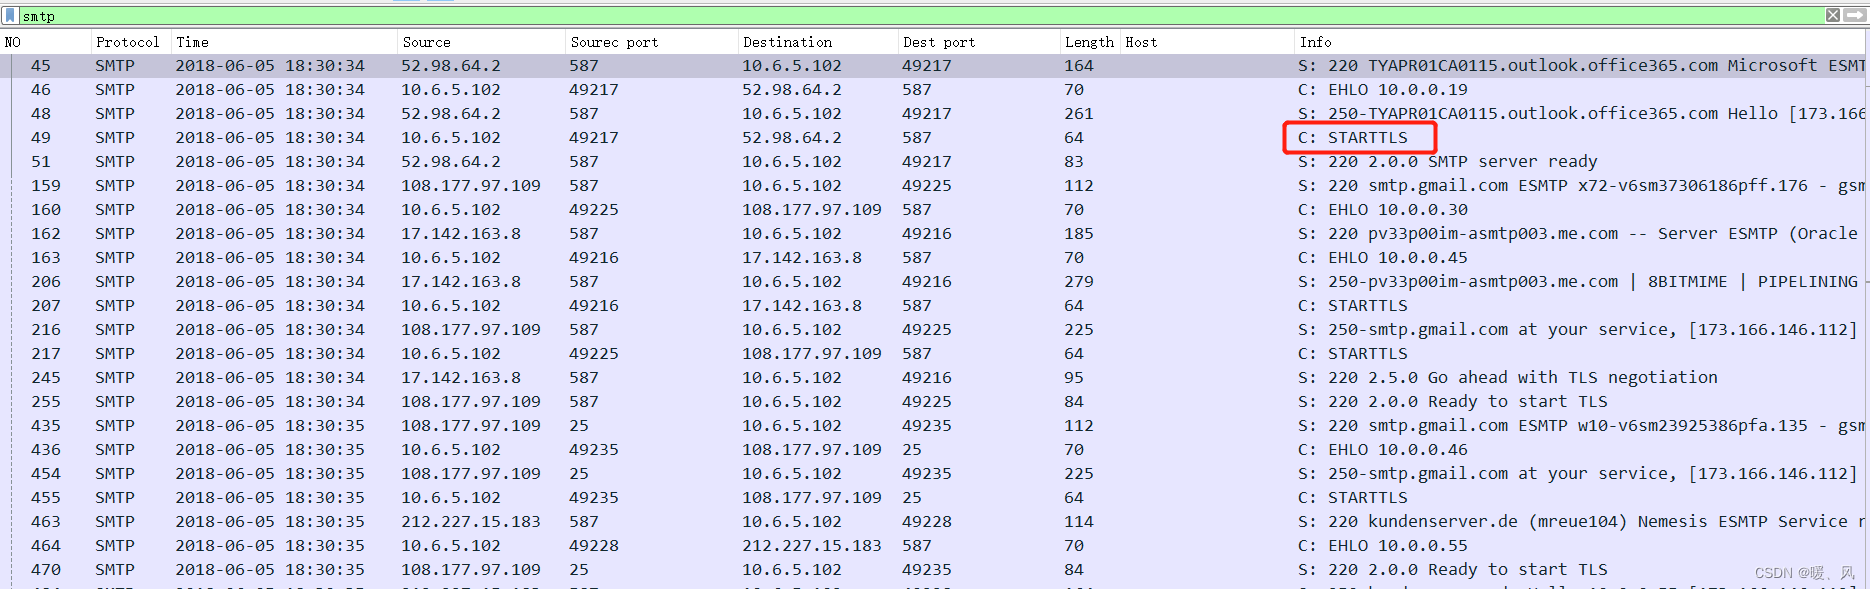
Task: Select packet number 46
Action: [x=40, y=89]
